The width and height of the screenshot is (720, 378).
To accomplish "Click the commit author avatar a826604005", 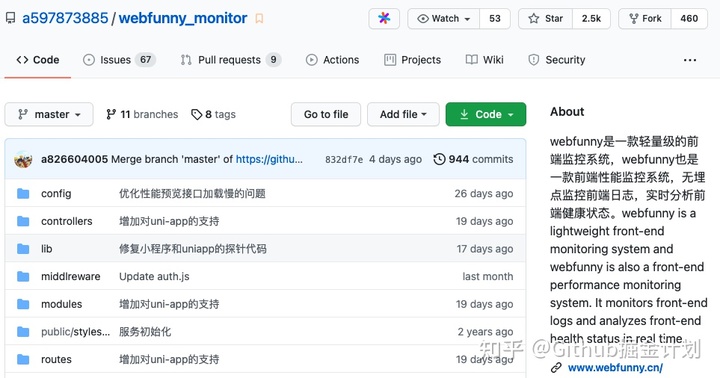I will [23, 159].
